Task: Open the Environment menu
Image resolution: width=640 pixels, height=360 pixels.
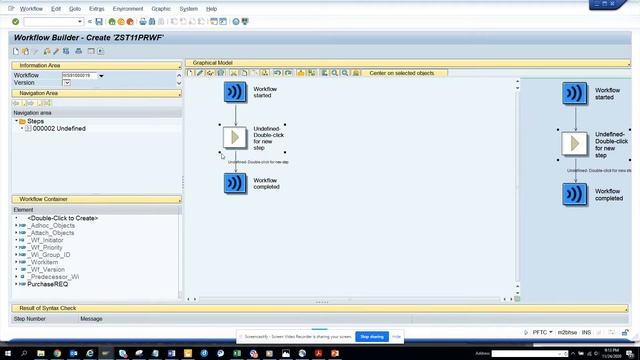Action: pyautogui.click(x=128, y=9)
